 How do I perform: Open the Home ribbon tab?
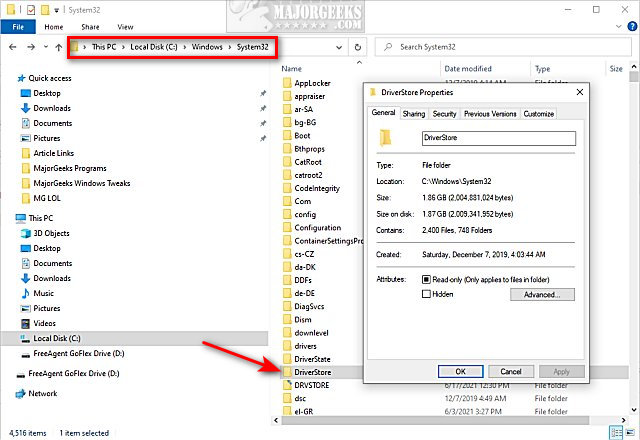(54, 27)
